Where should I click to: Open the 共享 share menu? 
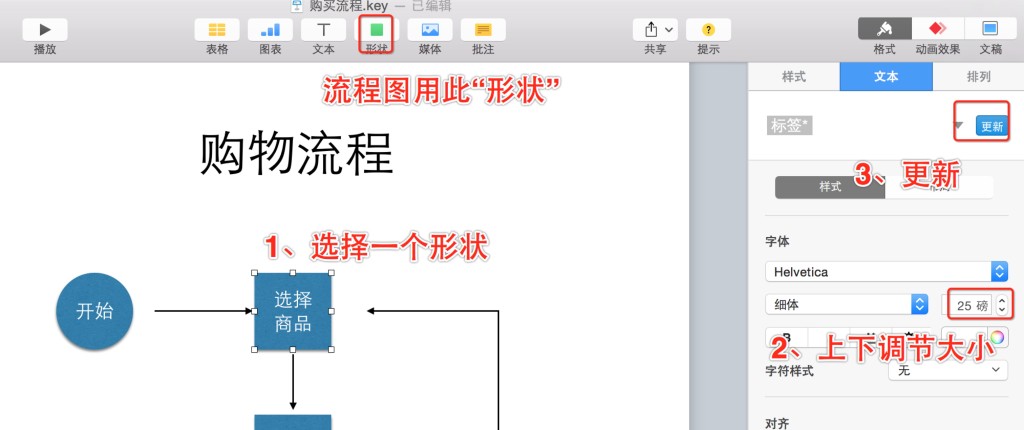point(655,30)
